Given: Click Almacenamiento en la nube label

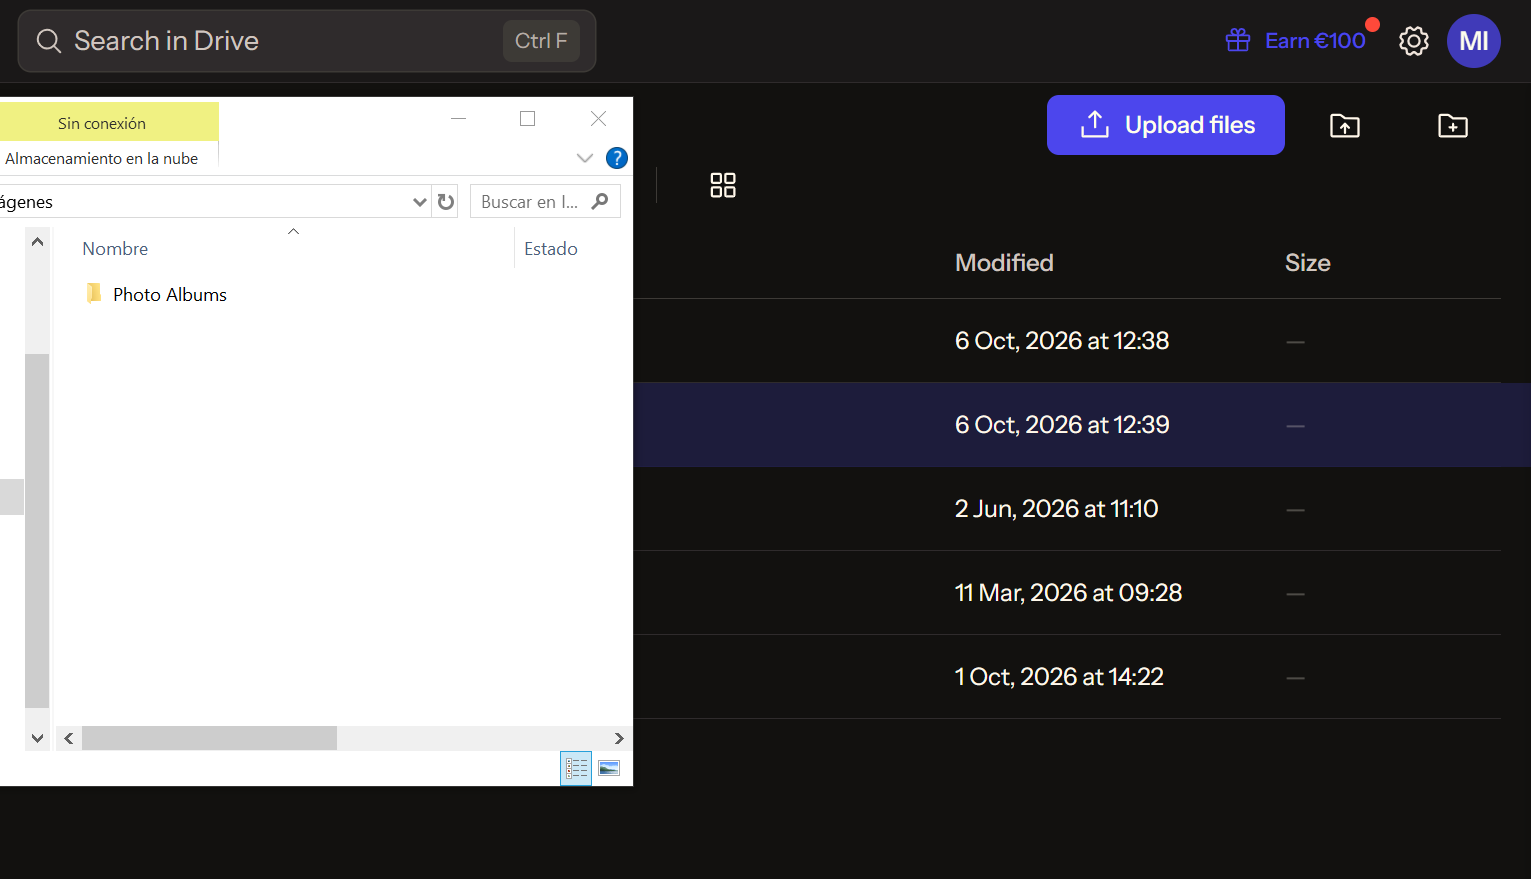Looking at the screenshot, I should click(101, 158).
